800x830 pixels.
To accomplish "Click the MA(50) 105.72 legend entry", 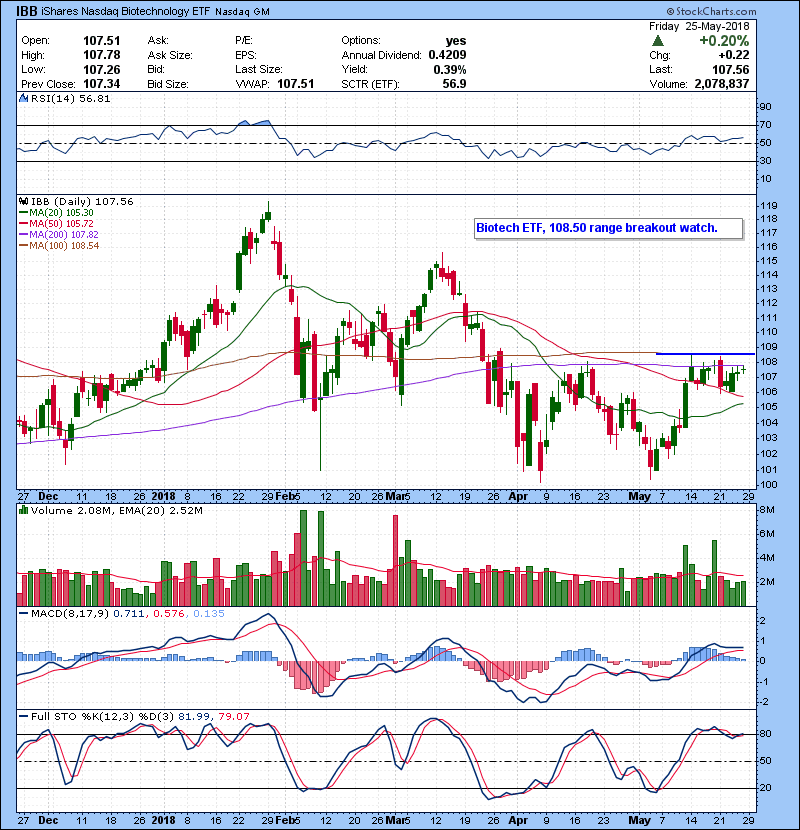I will 56,224.
